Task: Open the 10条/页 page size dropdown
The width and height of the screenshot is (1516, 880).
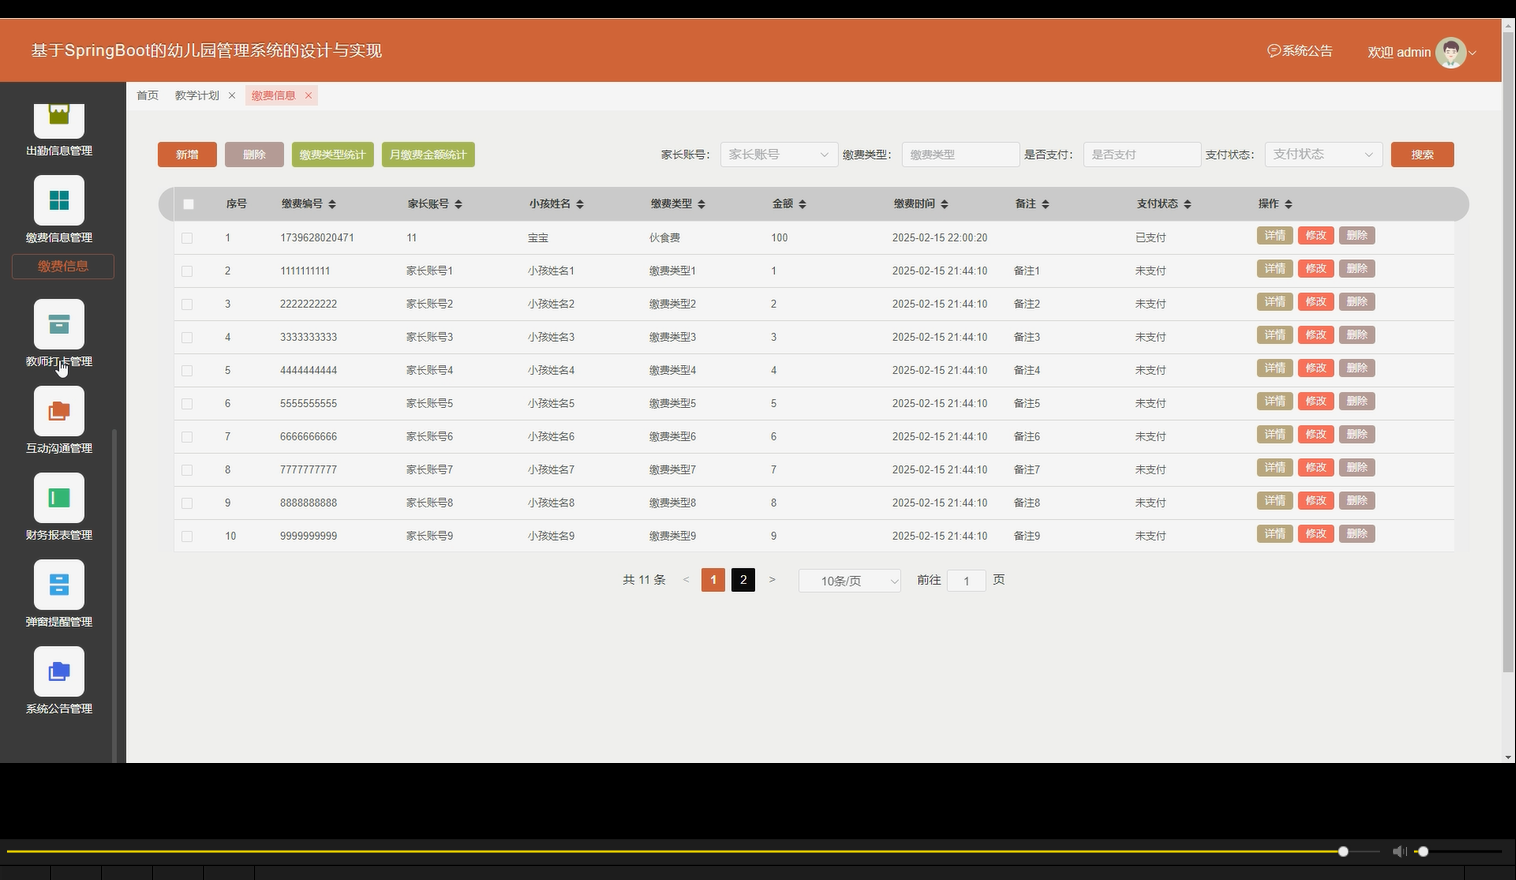Action: (850, 581)
